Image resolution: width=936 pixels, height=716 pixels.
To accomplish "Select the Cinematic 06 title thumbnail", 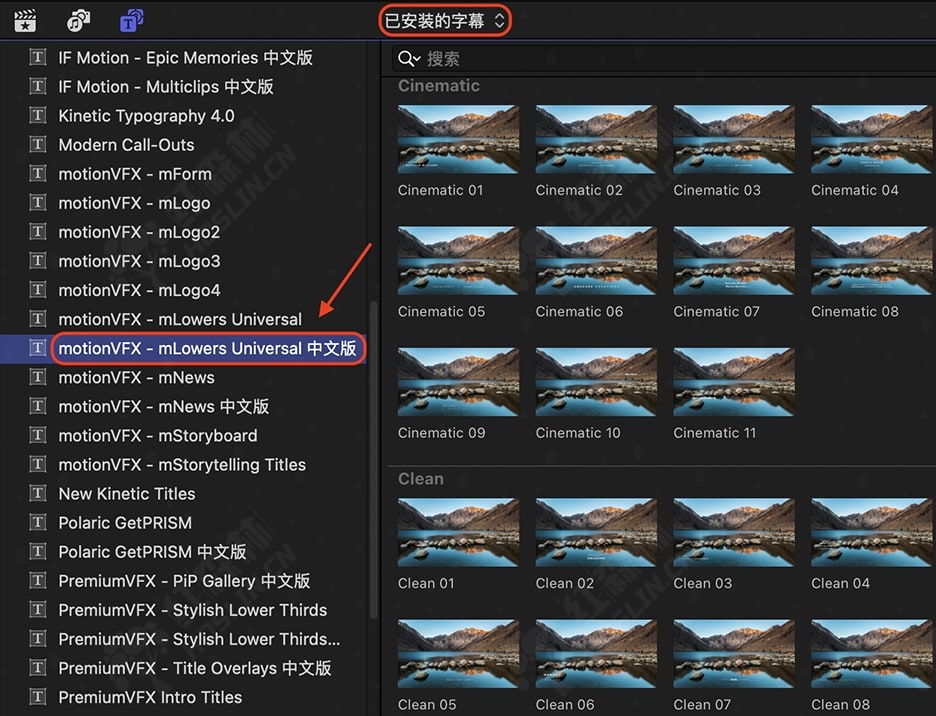I will point(596,260).
